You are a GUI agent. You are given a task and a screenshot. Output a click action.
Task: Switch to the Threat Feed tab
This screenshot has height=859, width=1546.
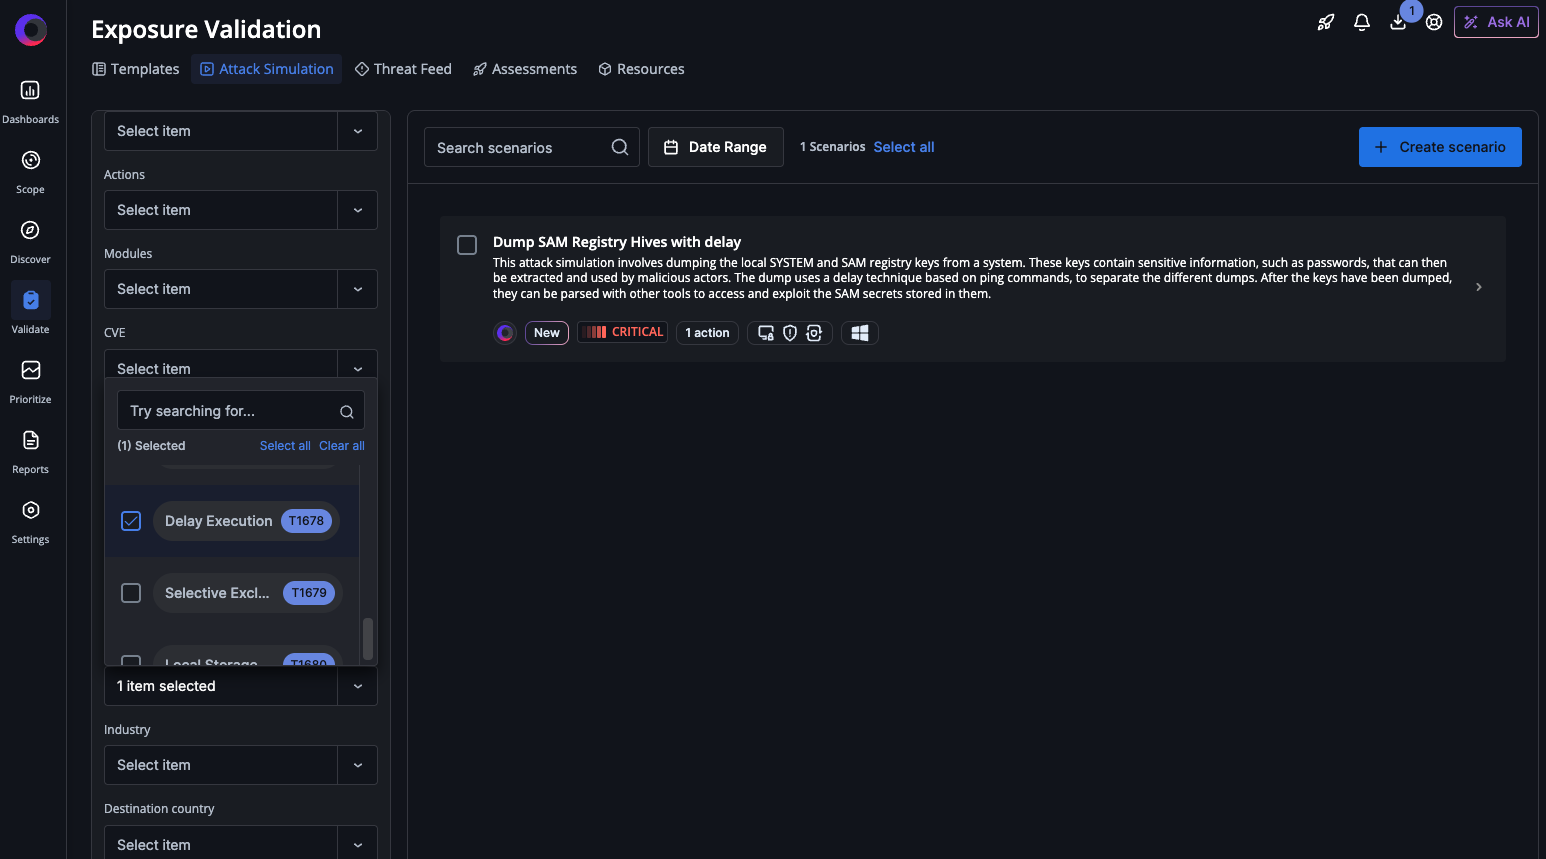tap(403, 69)
